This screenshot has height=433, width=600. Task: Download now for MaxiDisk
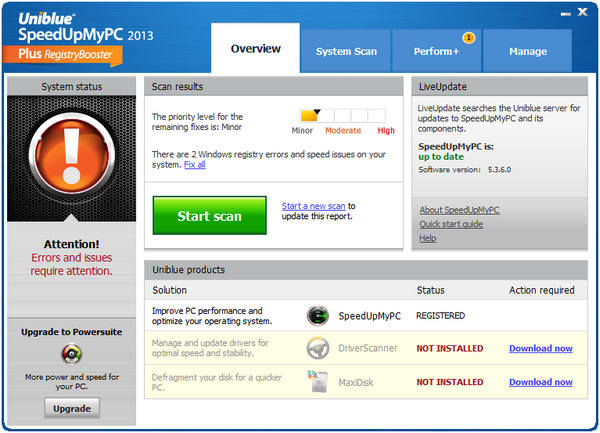pos(541,382)
